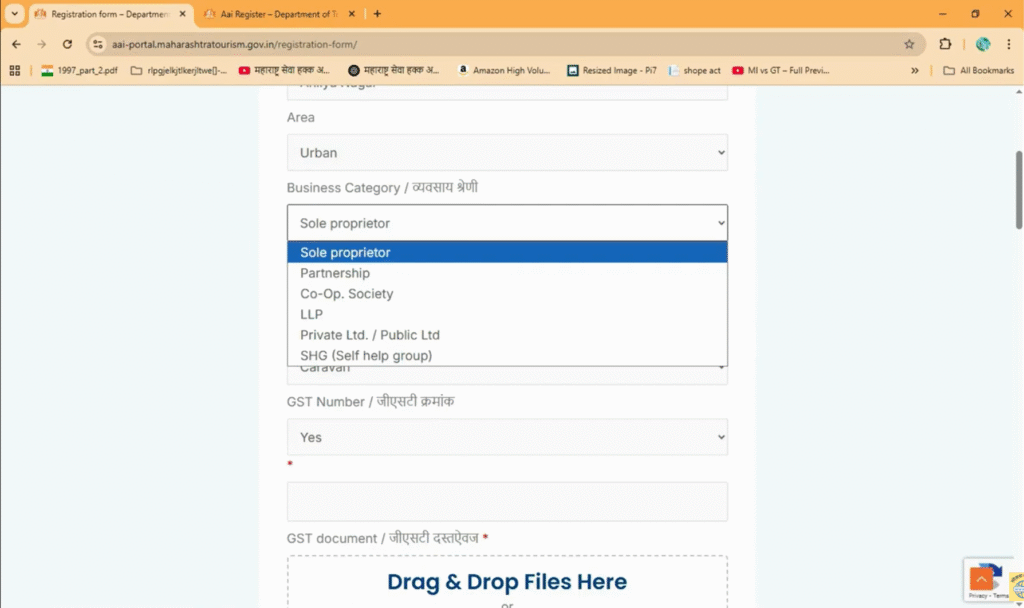Image resolution: width=1024 pixels, height=608 pixels.
Task: Open the Chrome apps grid icon
Action: click(x=15, y=71)
